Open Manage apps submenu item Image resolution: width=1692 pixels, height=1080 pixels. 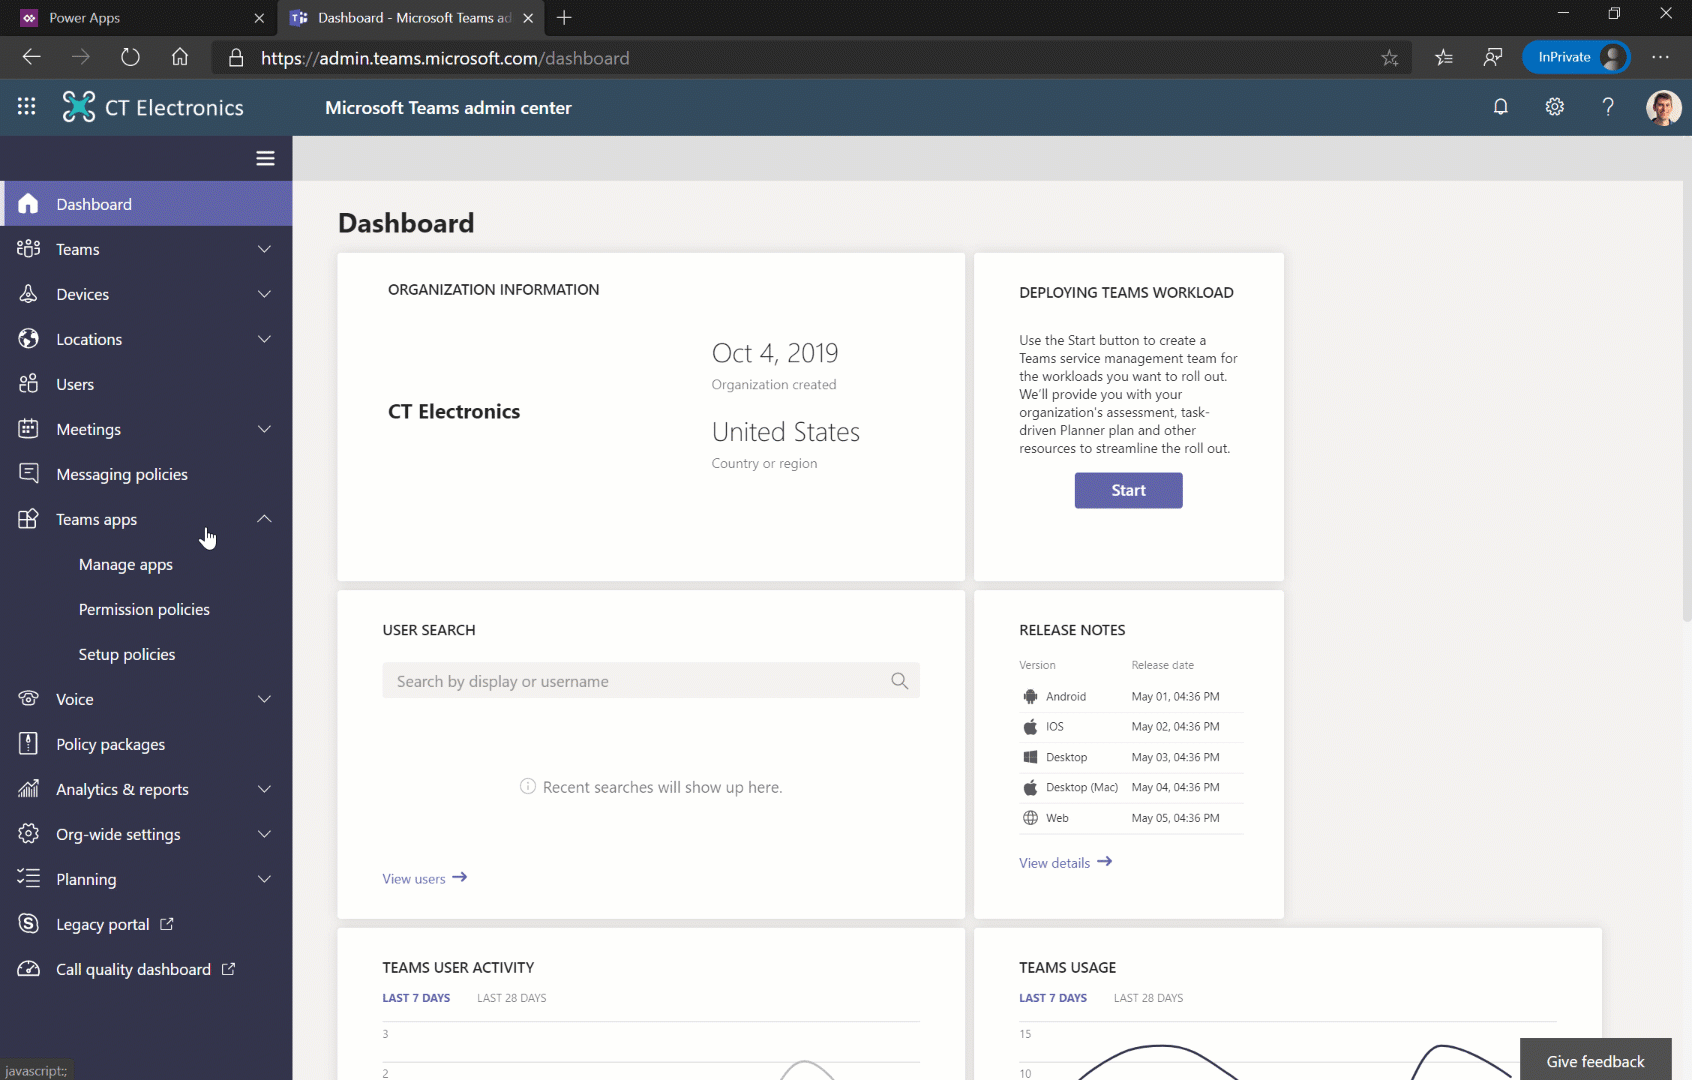pos(126,564)
